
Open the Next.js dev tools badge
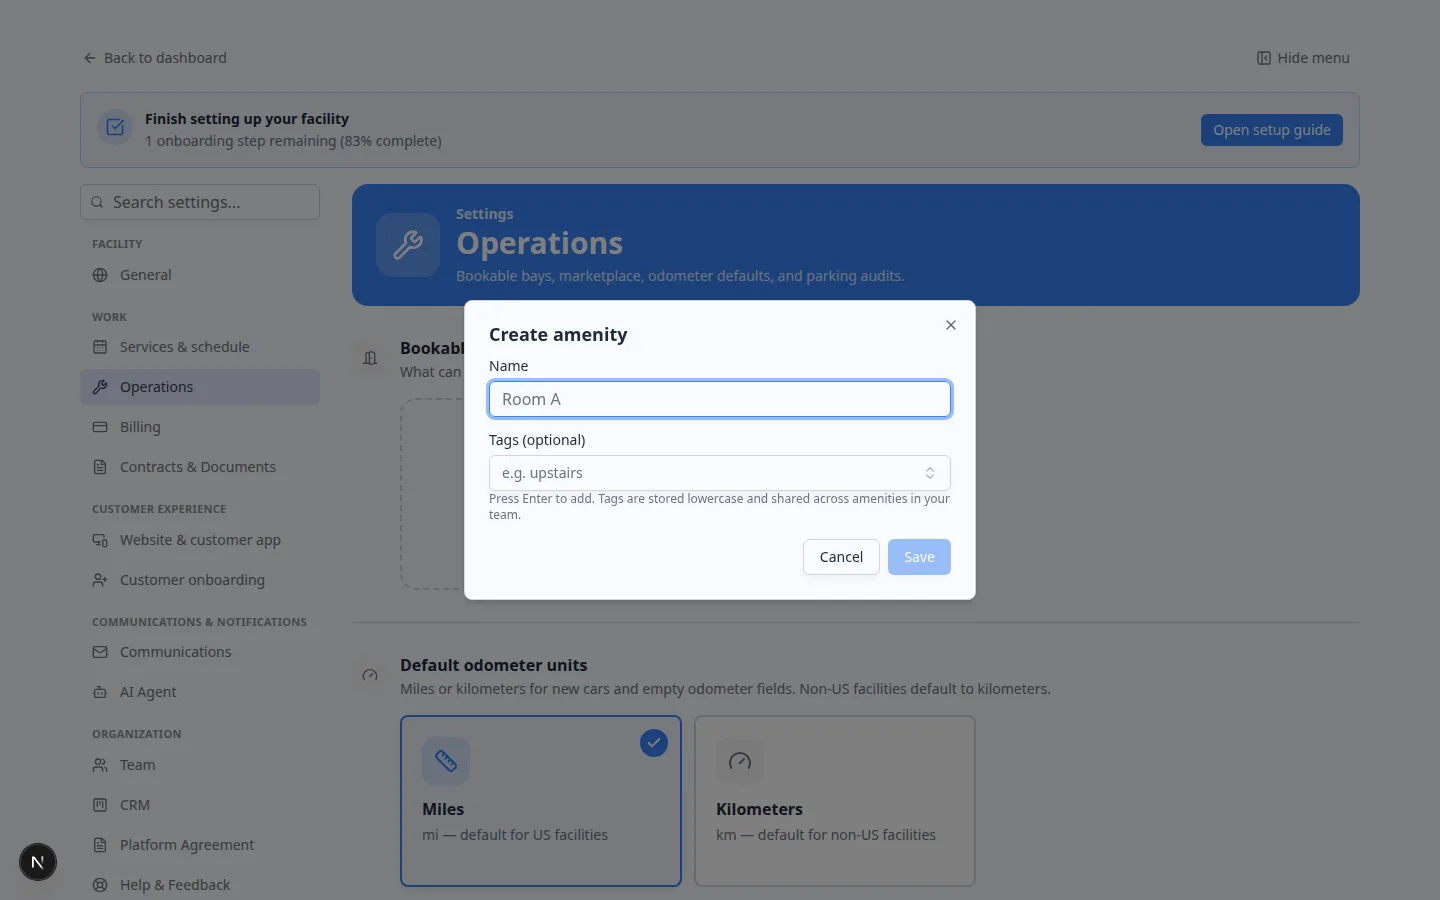point(38,862)
